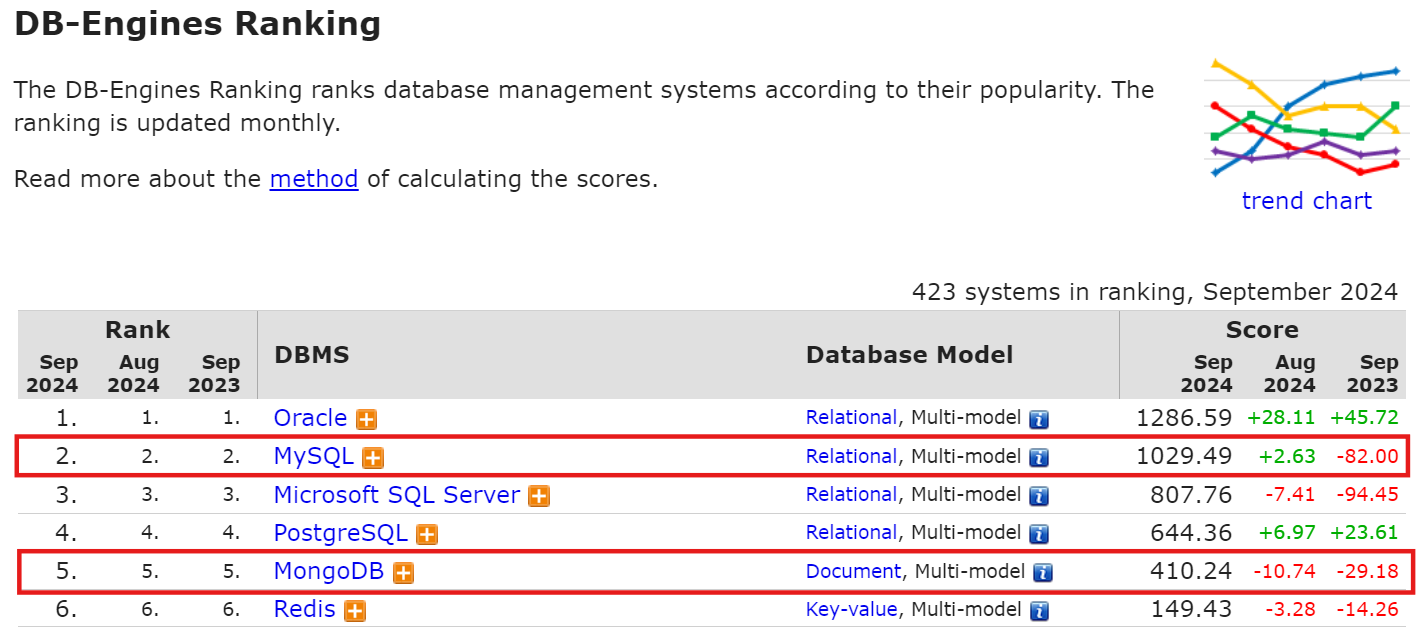This screenshot has height=628, width=1426.
Task: Click the 'Score' column header
Action: pyautogui.click(x=1262, y=330)
